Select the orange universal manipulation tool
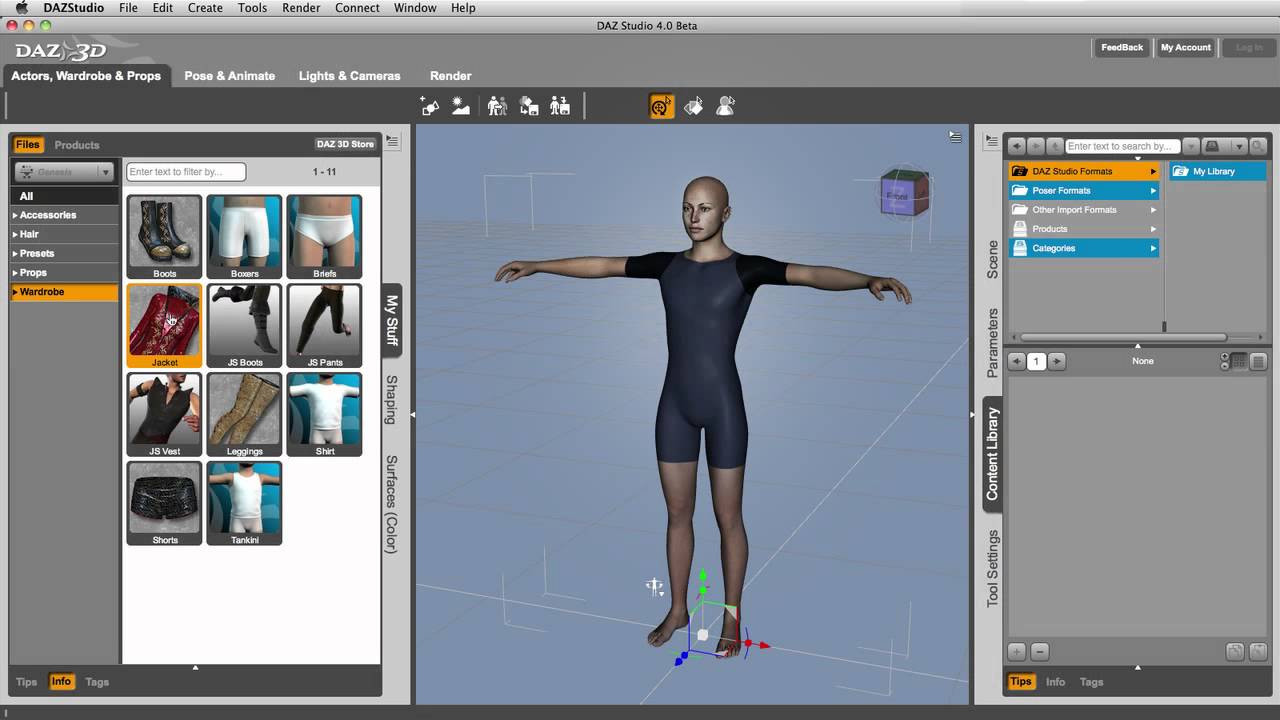This screenshot has height=720, width=1280. (x=662, y=106)
